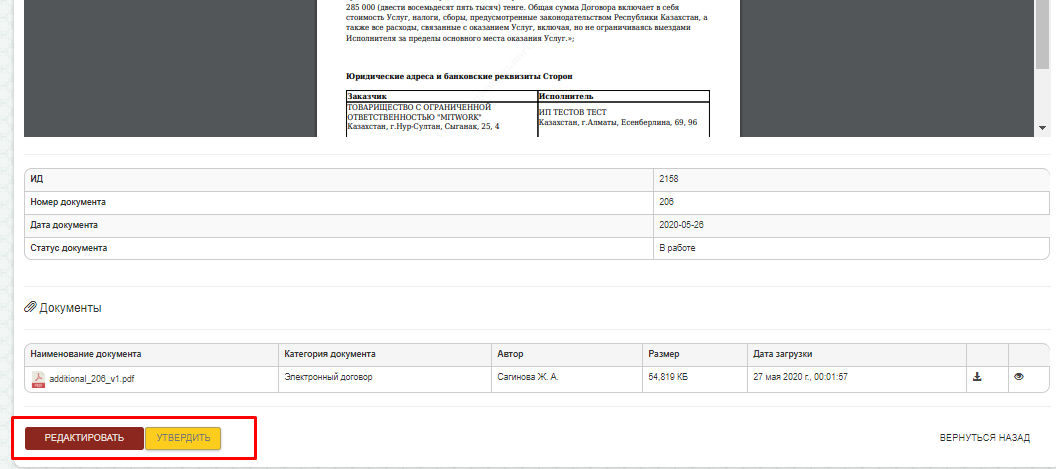Click the ИД value 2158

pyautogui.click(x=668, y=178)
